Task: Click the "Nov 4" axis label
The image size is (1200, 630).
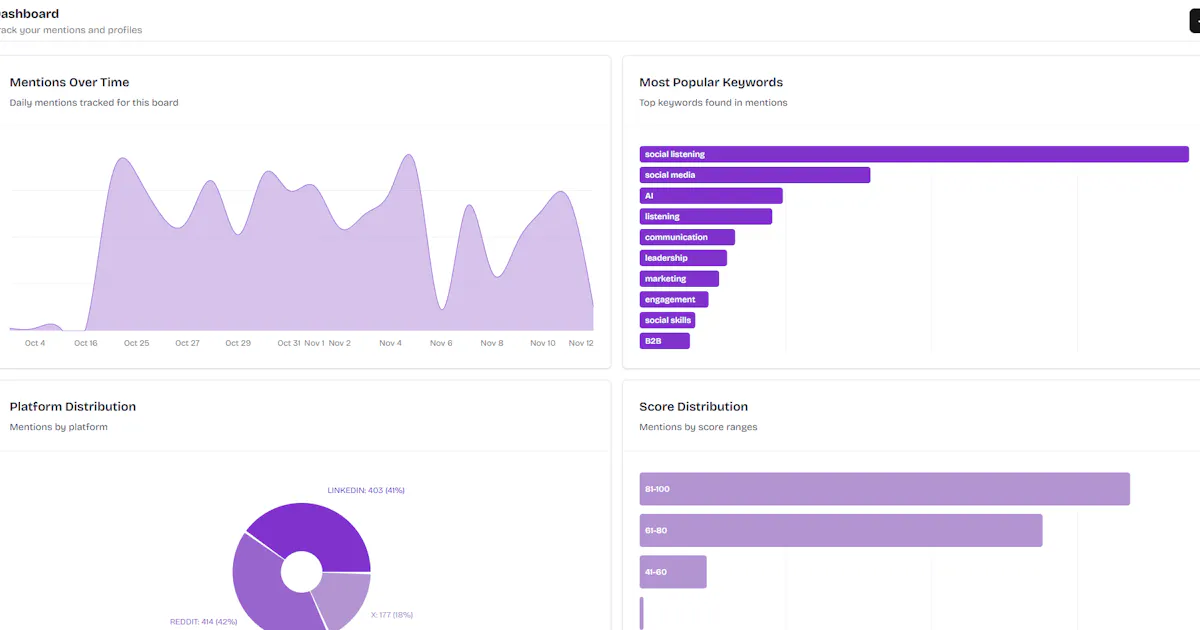Action: 390,343
